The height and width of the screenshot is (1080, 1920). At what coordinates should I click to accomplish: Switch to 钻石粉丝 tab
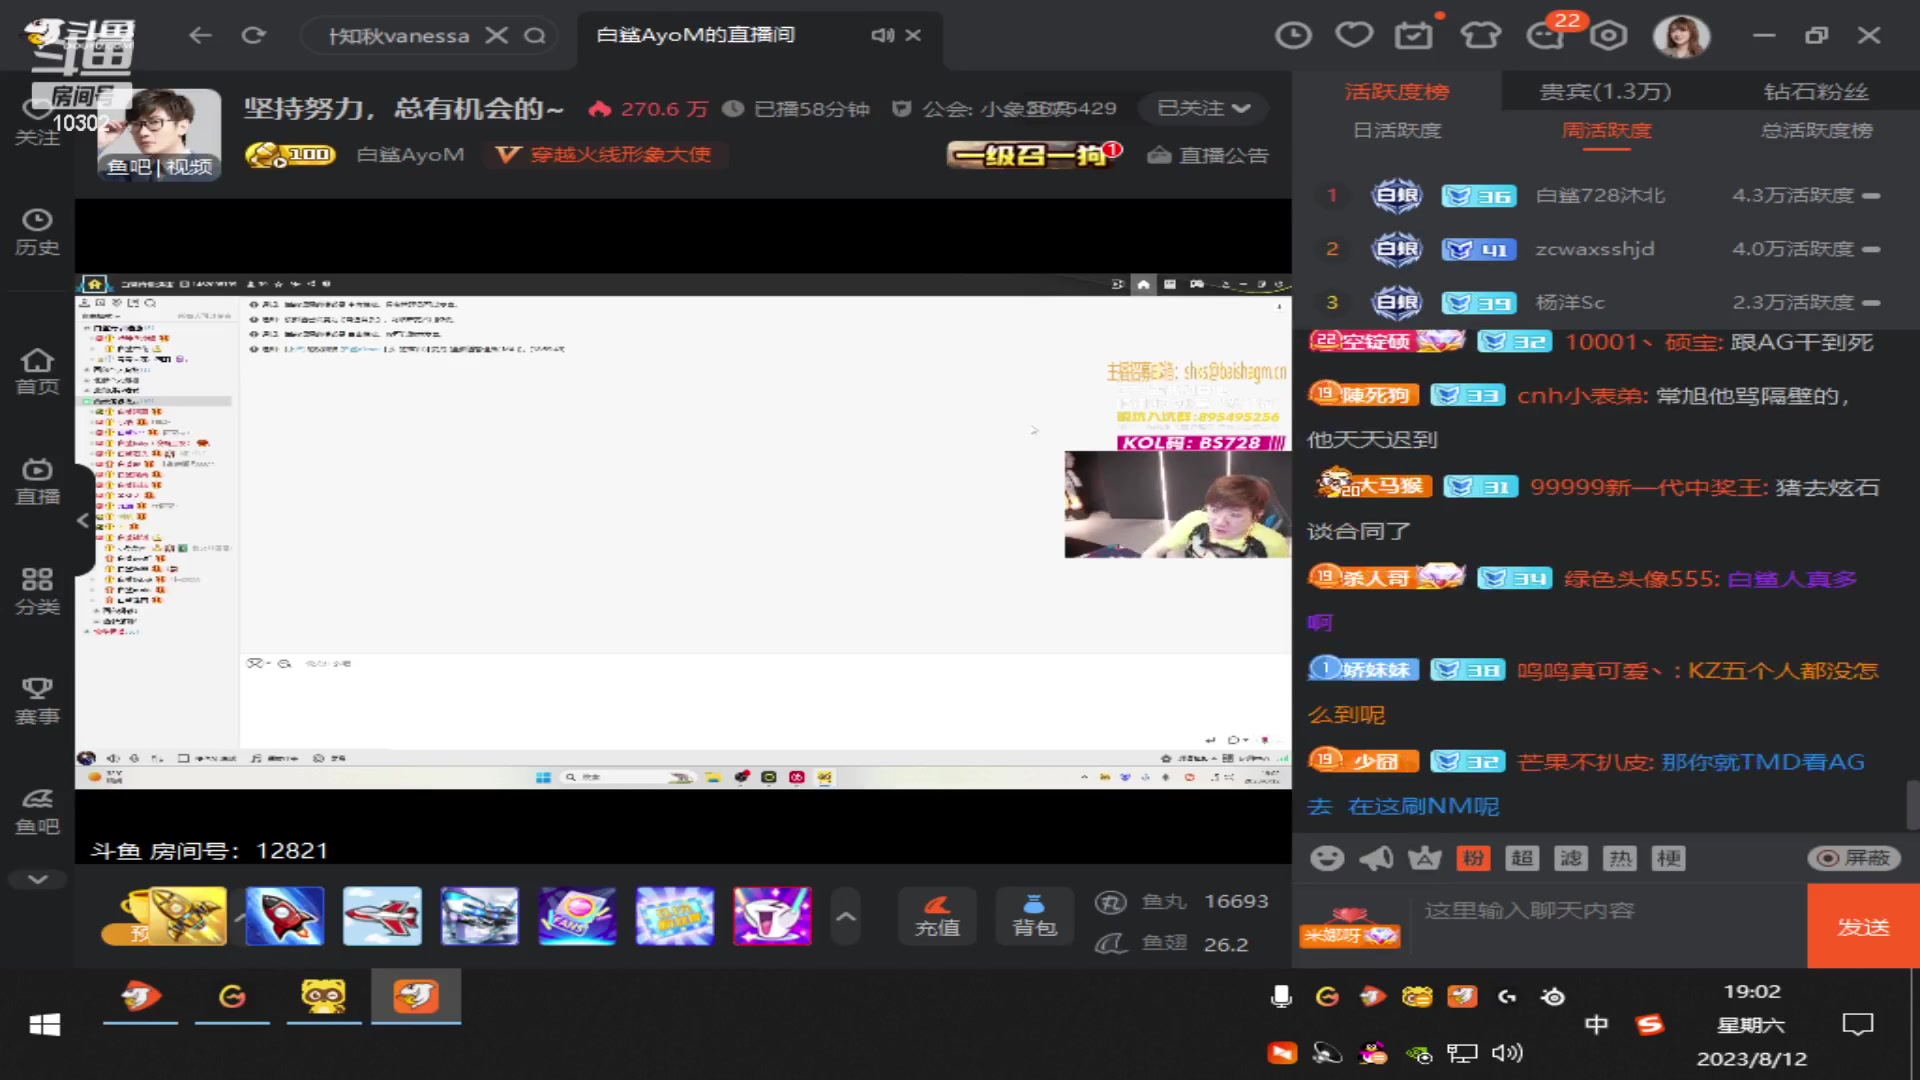[1816, 92]
